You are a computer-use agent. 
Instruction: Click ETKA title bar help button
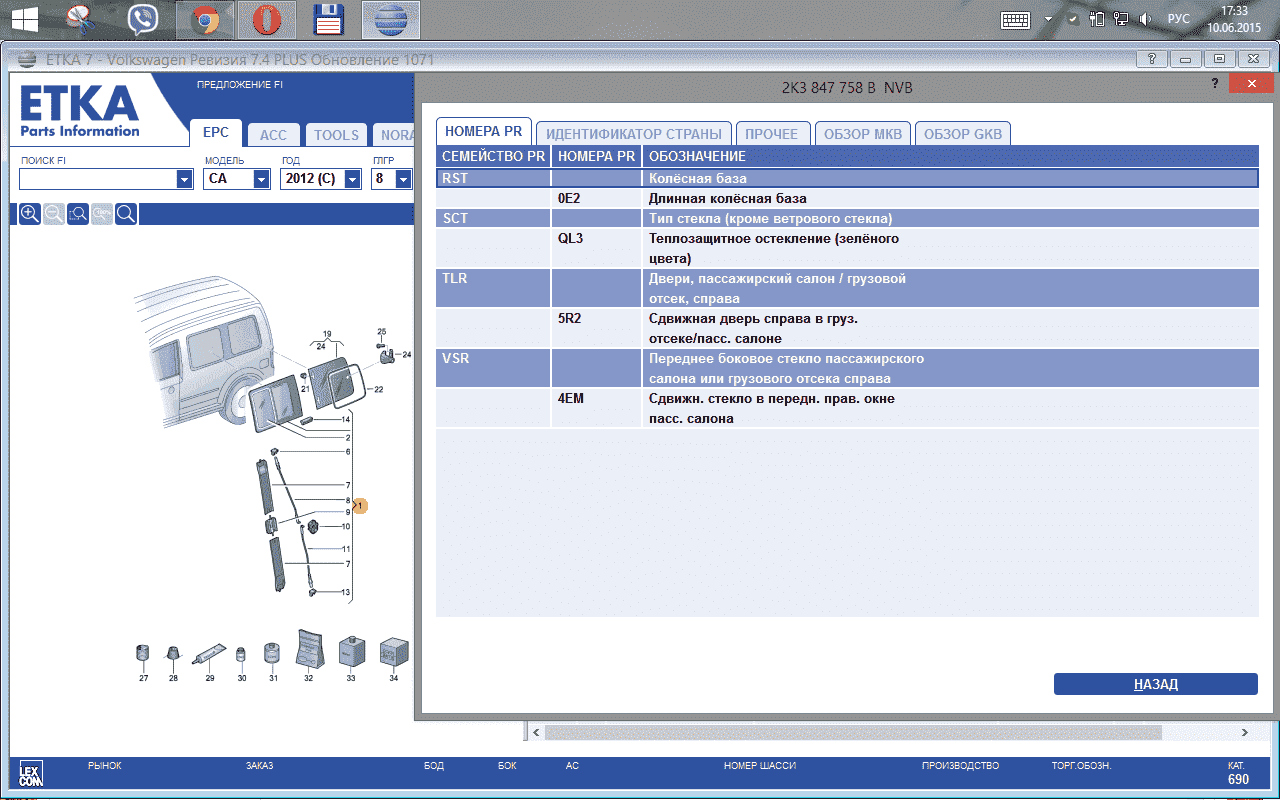[1152, 59]
